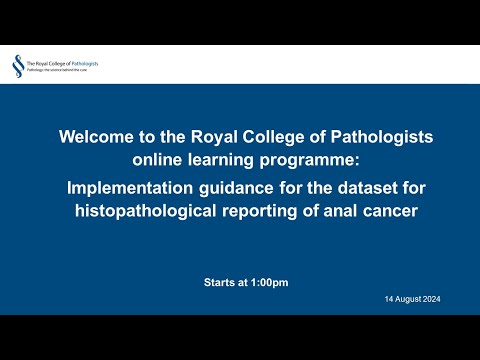The width and height of the screenshot is (480, 360).
Task: Click the Royal College of Pathologists logo icon
Action: point(18,66)
